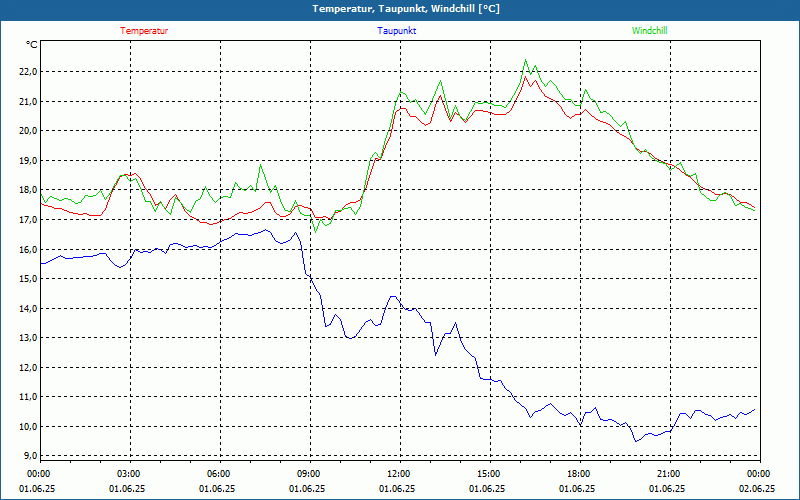
Task: Click the '10,0' y-axis label
Action: 28,427
